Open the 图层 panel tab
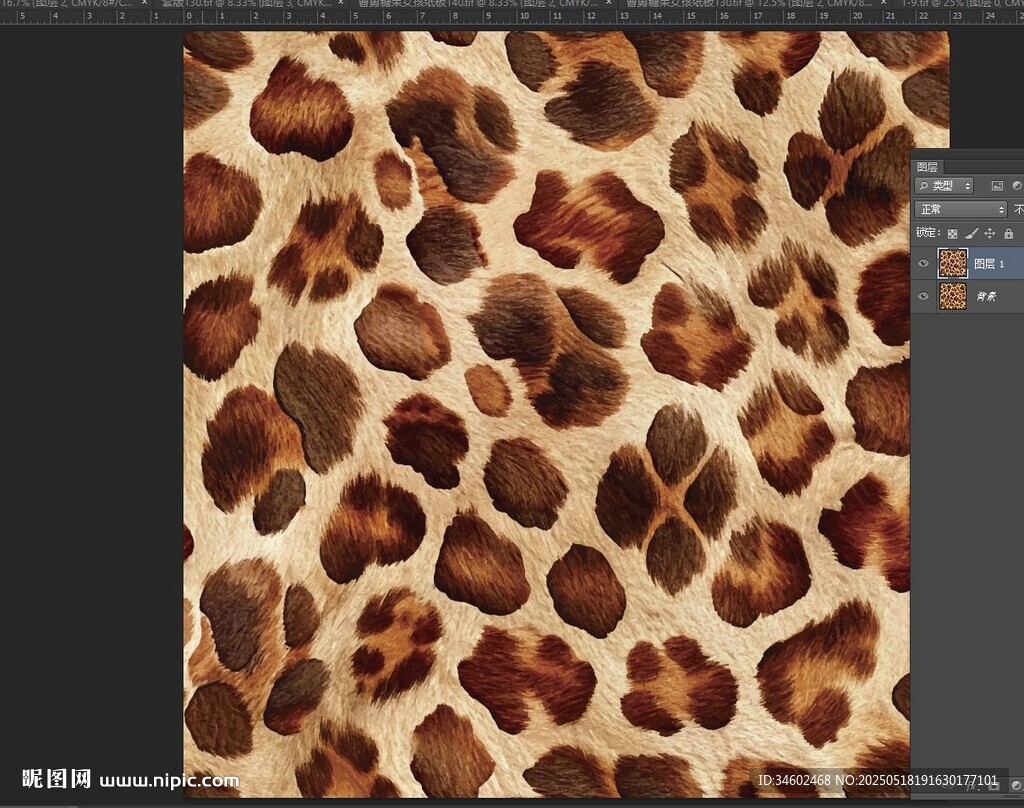Image resolution: width=1024 pixels, height=808 pixels. coord(927,167)
